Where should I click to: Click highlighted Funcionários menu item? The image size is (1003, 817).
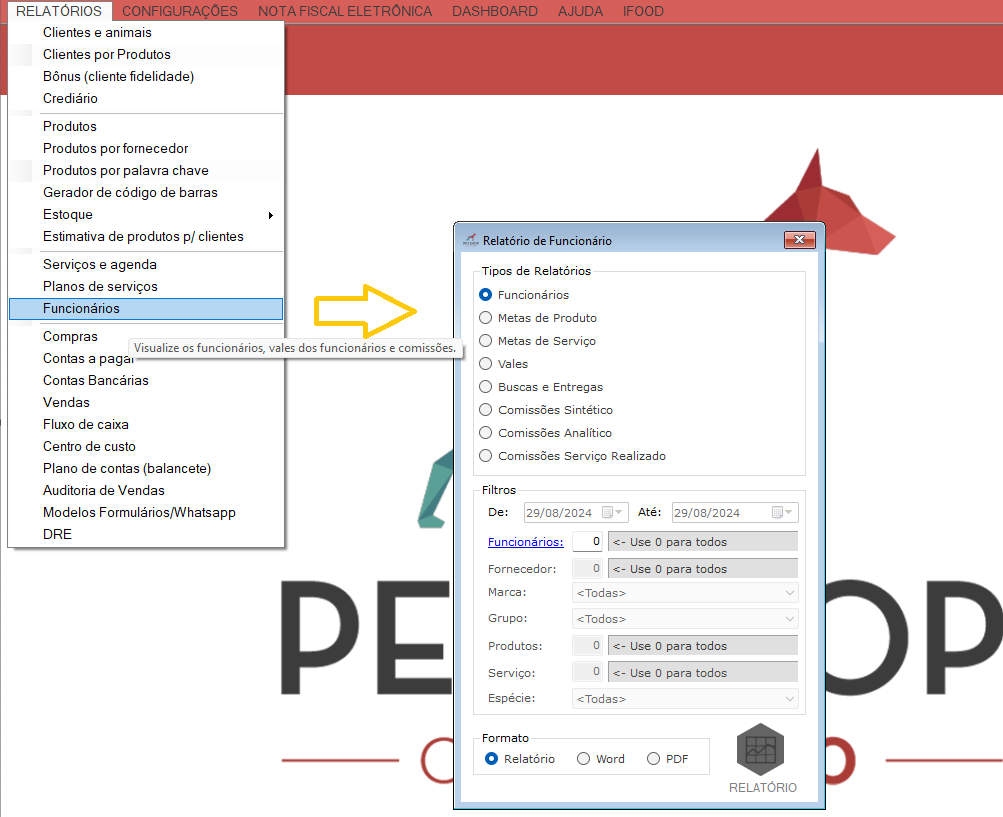pyautogui.click(x=146, y=308)
